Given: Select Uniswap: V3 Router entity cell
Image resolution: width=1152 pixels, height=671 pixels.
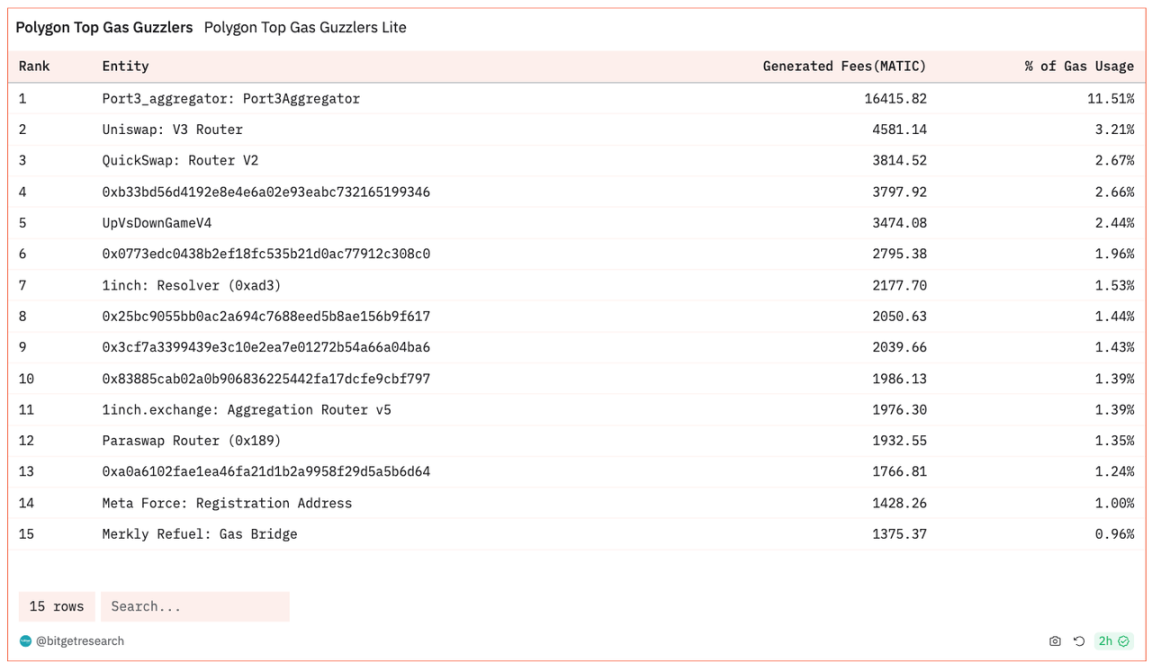Looking at the screenshot, I should pos(172,130).
